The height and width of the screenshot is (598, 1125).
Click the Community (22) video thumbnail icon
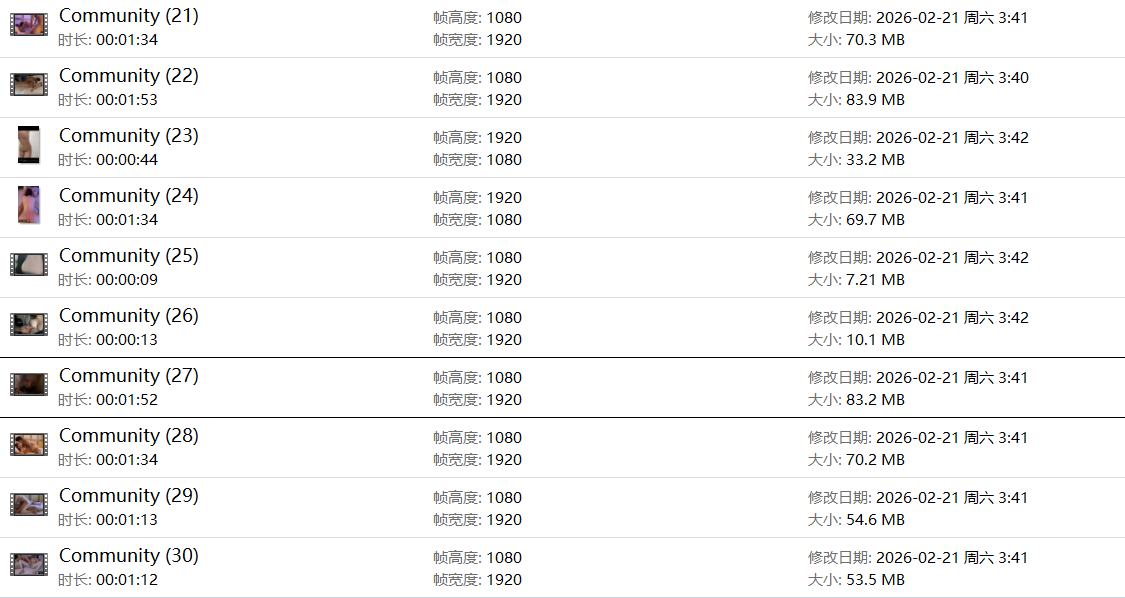[28, 85]
